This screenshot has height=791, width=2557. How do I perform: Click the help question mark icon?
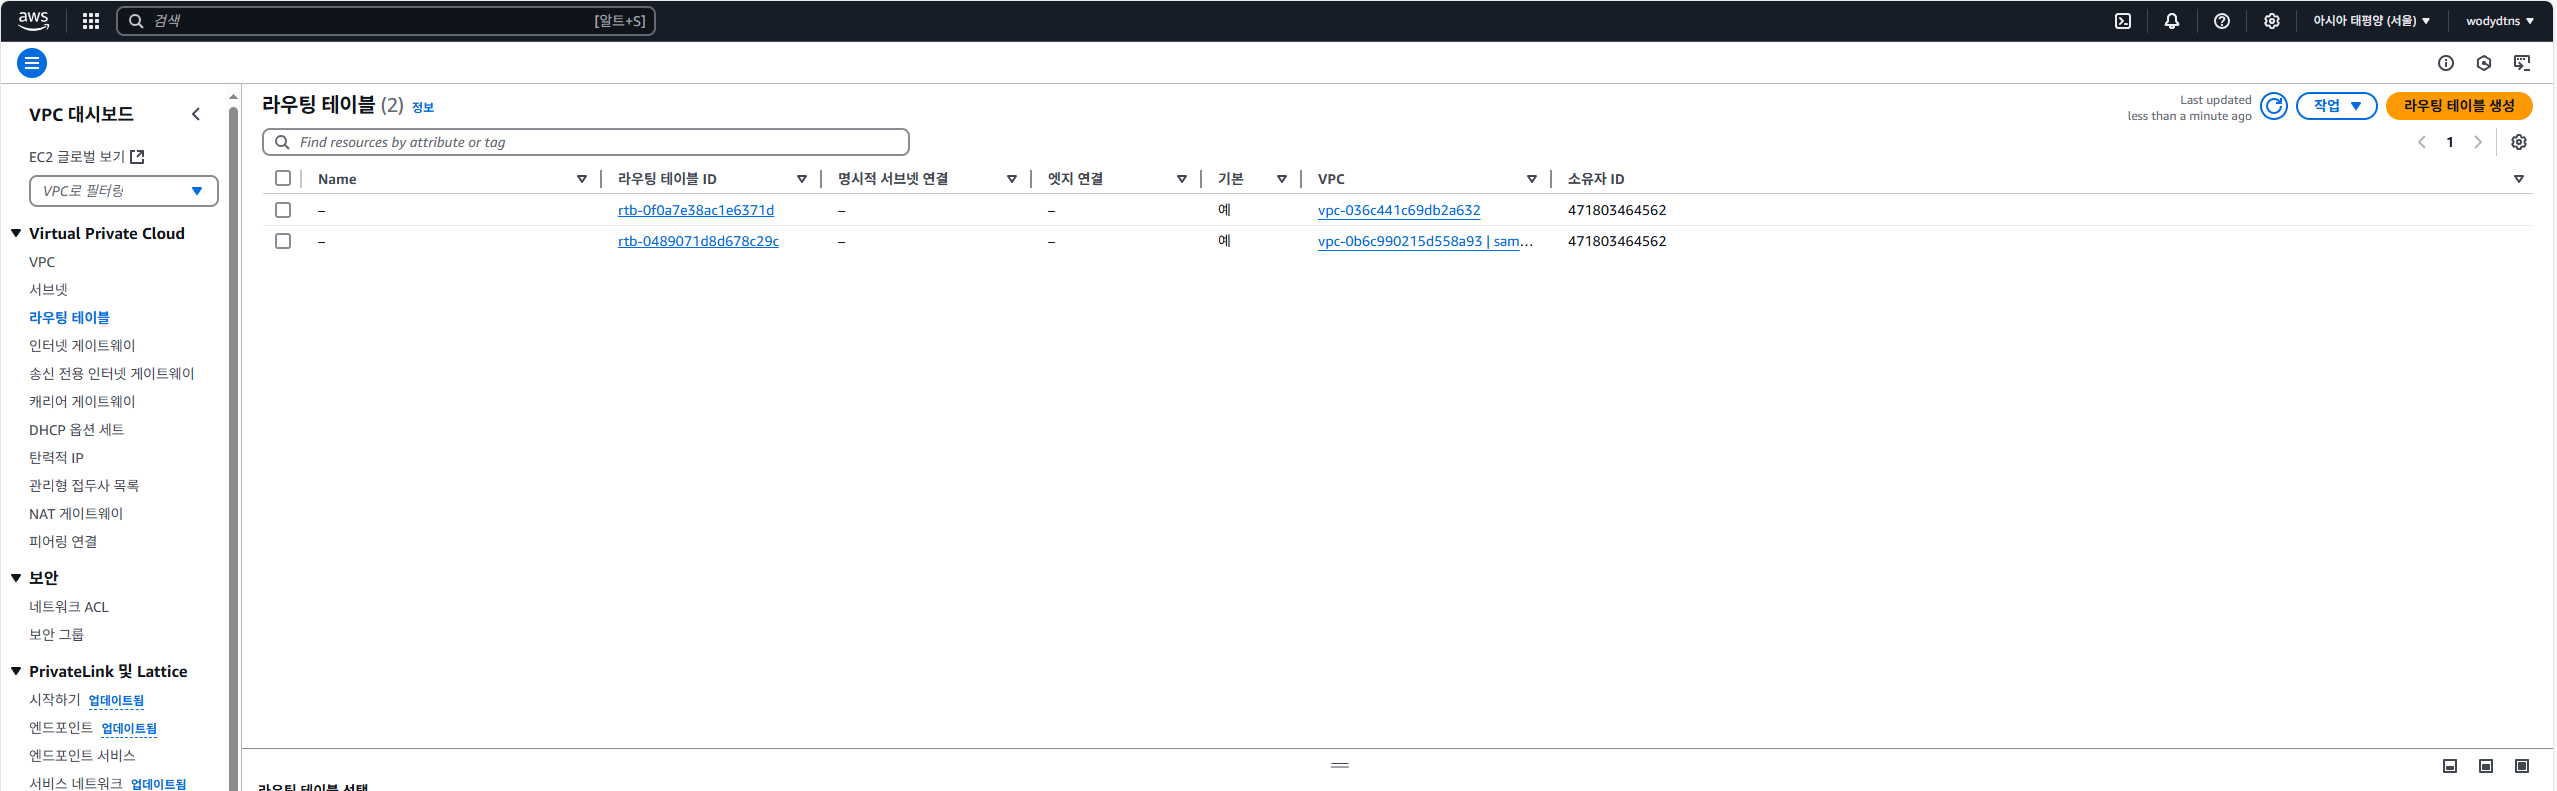2222,21
